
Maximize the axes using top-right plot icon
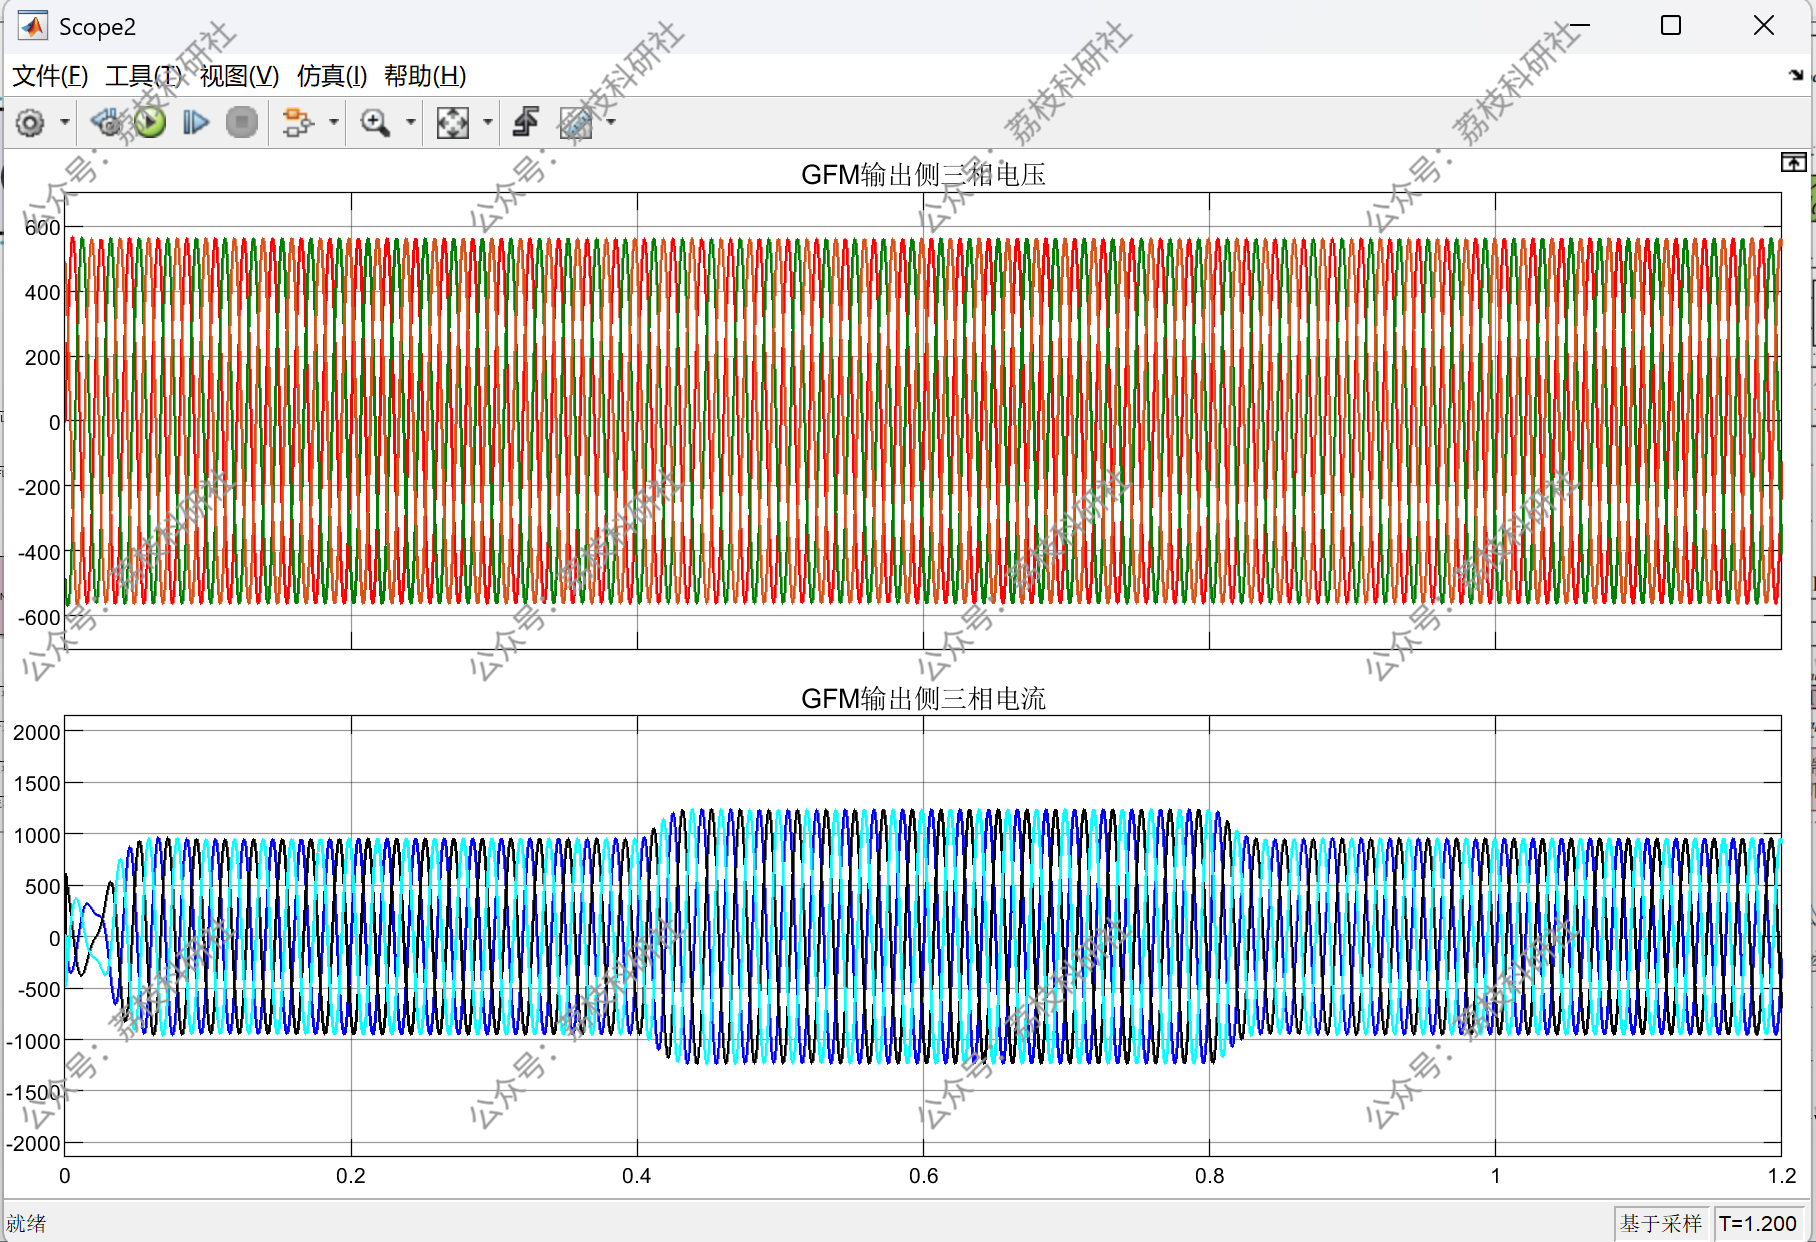[x=1793, y=163]
